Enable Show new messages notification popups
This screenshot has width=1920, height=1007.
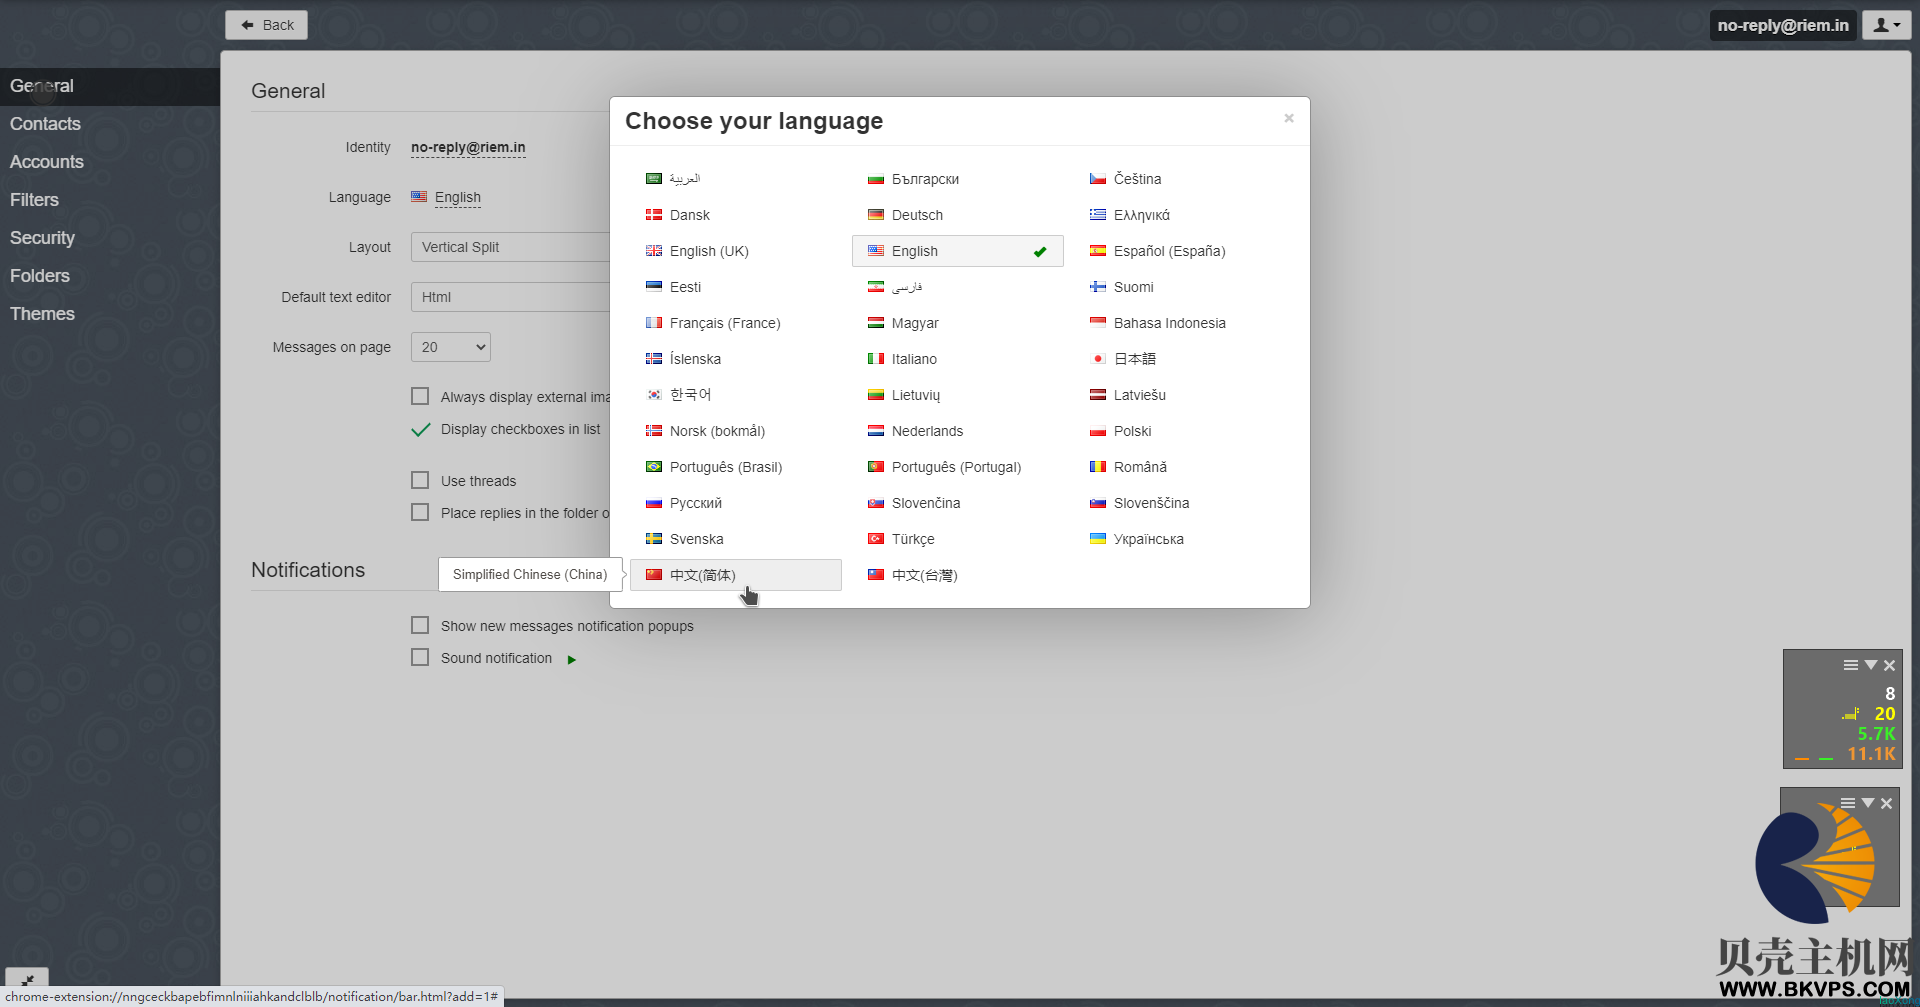point(420,626)
